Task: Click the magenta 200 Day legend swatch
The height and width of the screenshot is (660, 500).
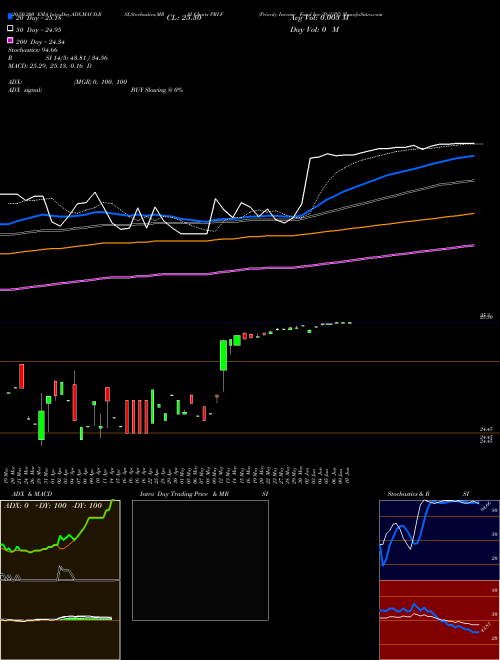Action: point(10,40)
